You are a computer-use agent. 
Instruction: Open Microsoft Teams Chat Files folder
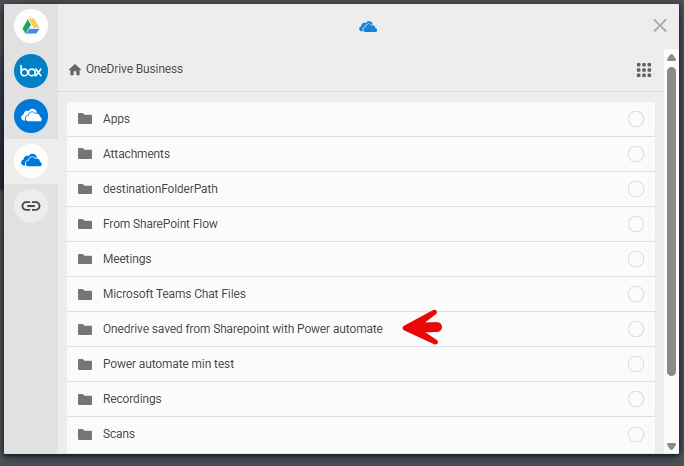(x=174, y=294)
